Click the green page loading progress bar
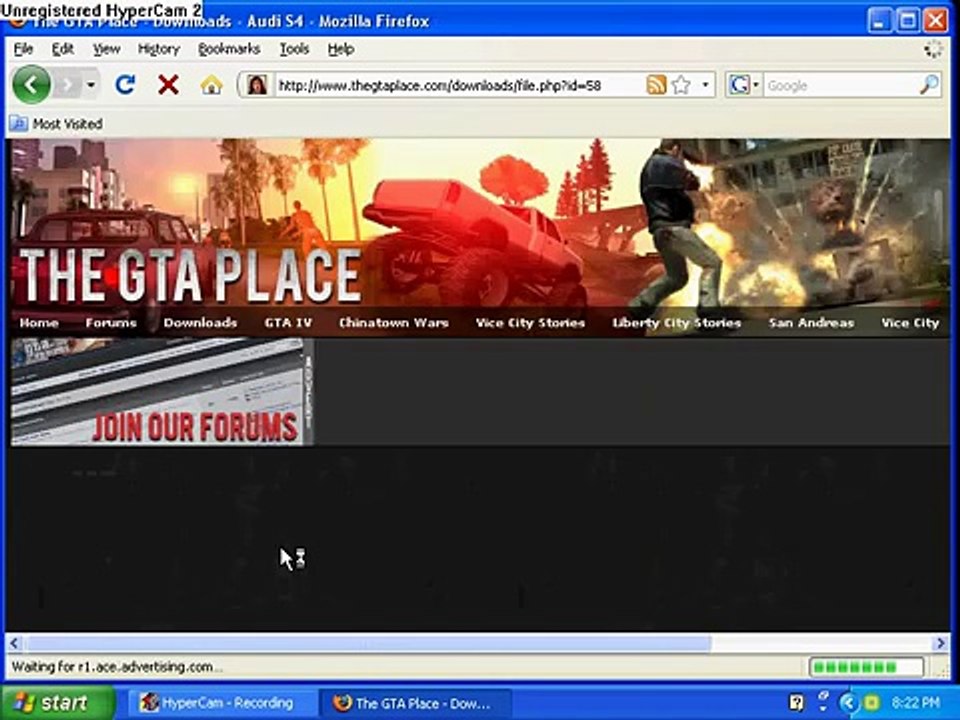 click(866, 667)
